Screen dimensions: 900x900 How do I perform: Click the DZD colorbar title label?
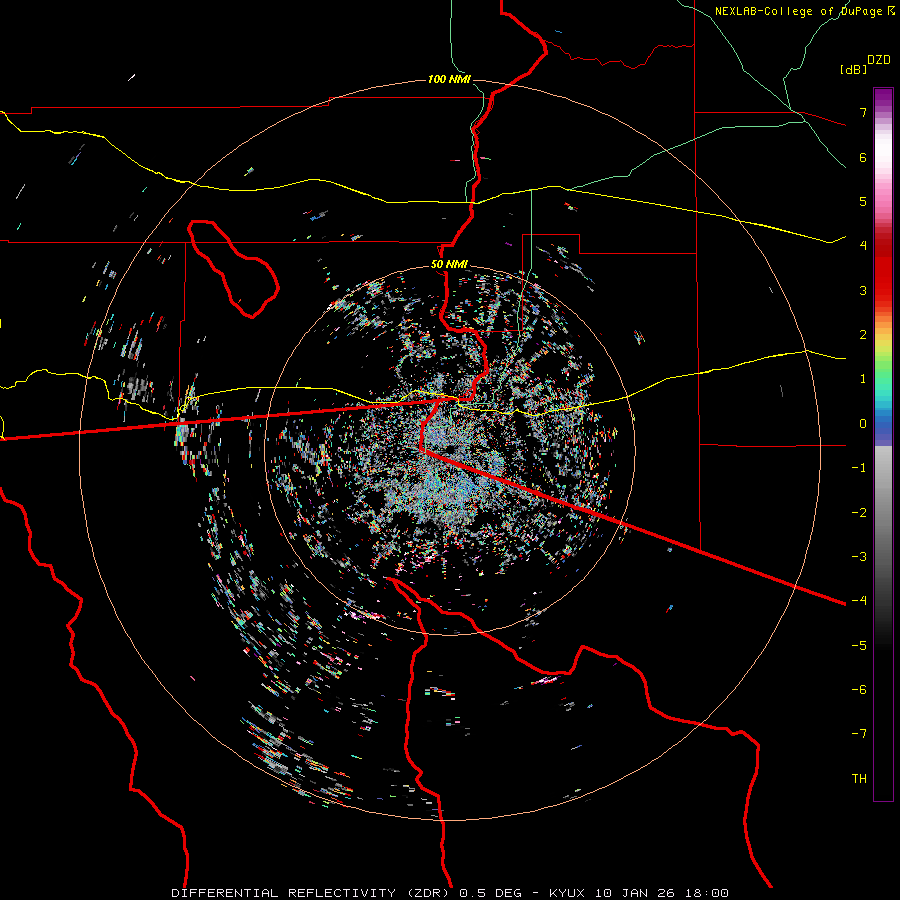[x=879, y=60]
